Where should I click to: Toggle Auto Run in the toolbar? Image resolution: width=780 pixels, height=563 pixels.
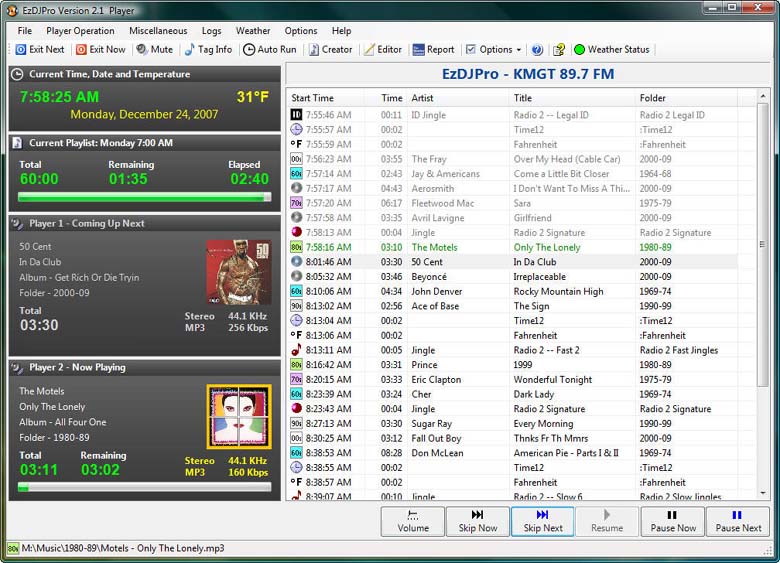click(x=270, y=50)
